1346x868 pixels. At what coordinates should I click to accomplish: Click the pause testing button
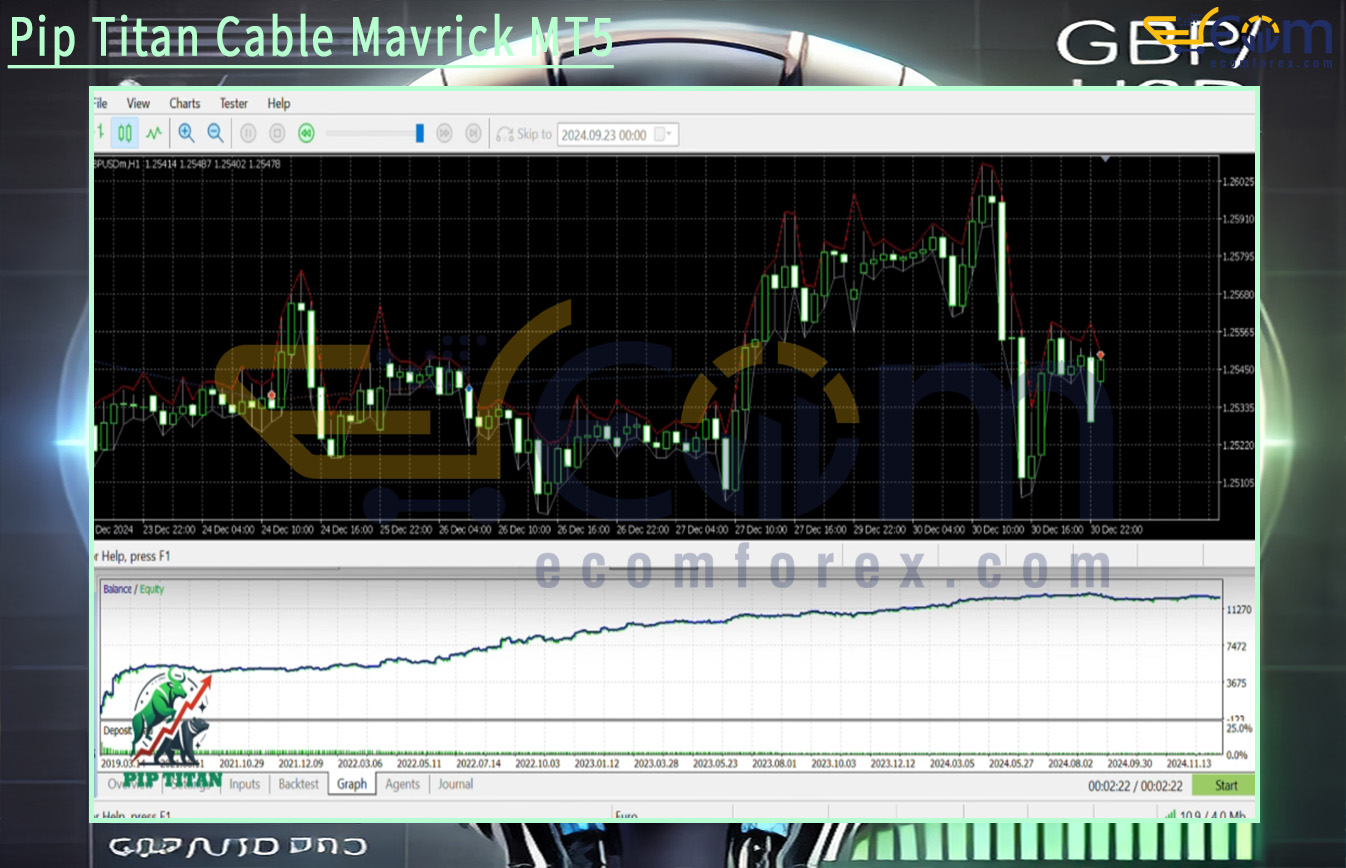(x=249, y=133)
